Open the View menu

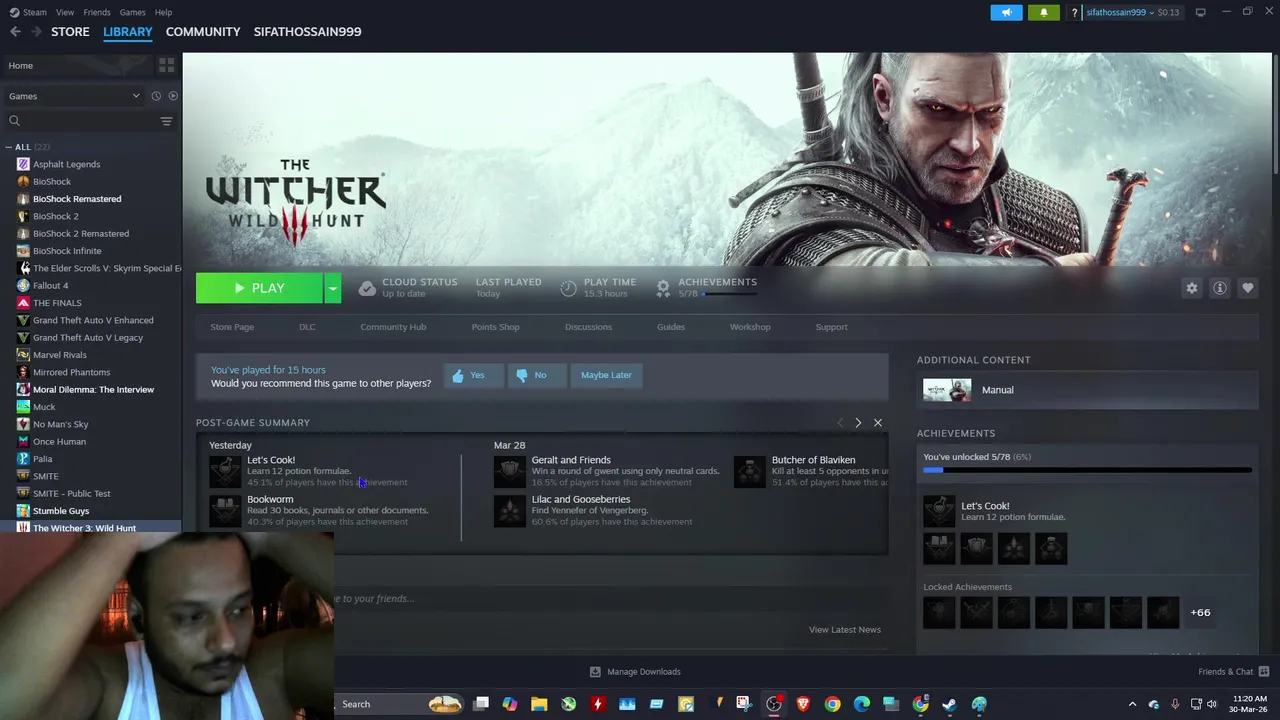tap(65, 12)
